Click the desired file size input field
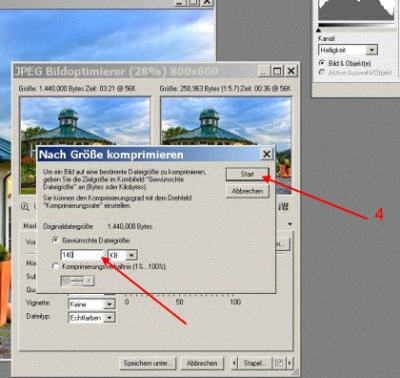 [82, 255]
